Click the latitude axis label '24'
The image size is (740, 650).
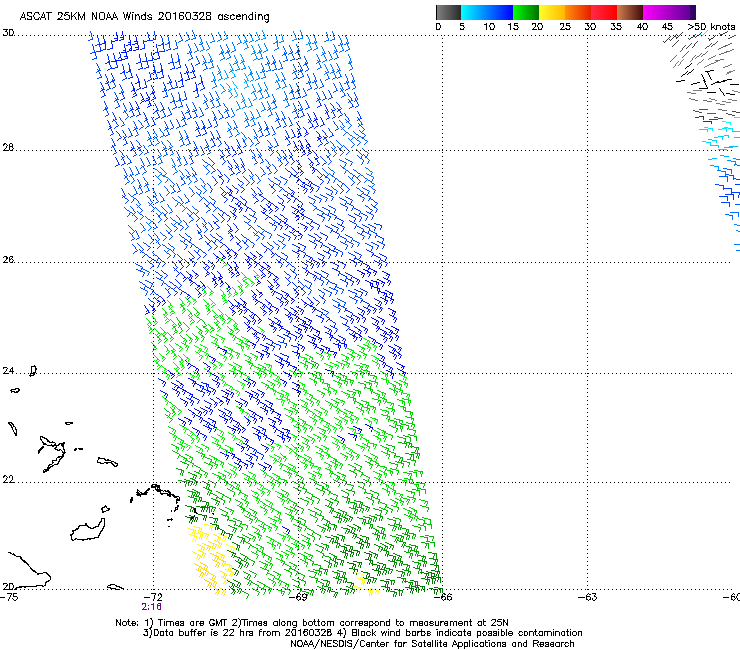click(8, 371)
